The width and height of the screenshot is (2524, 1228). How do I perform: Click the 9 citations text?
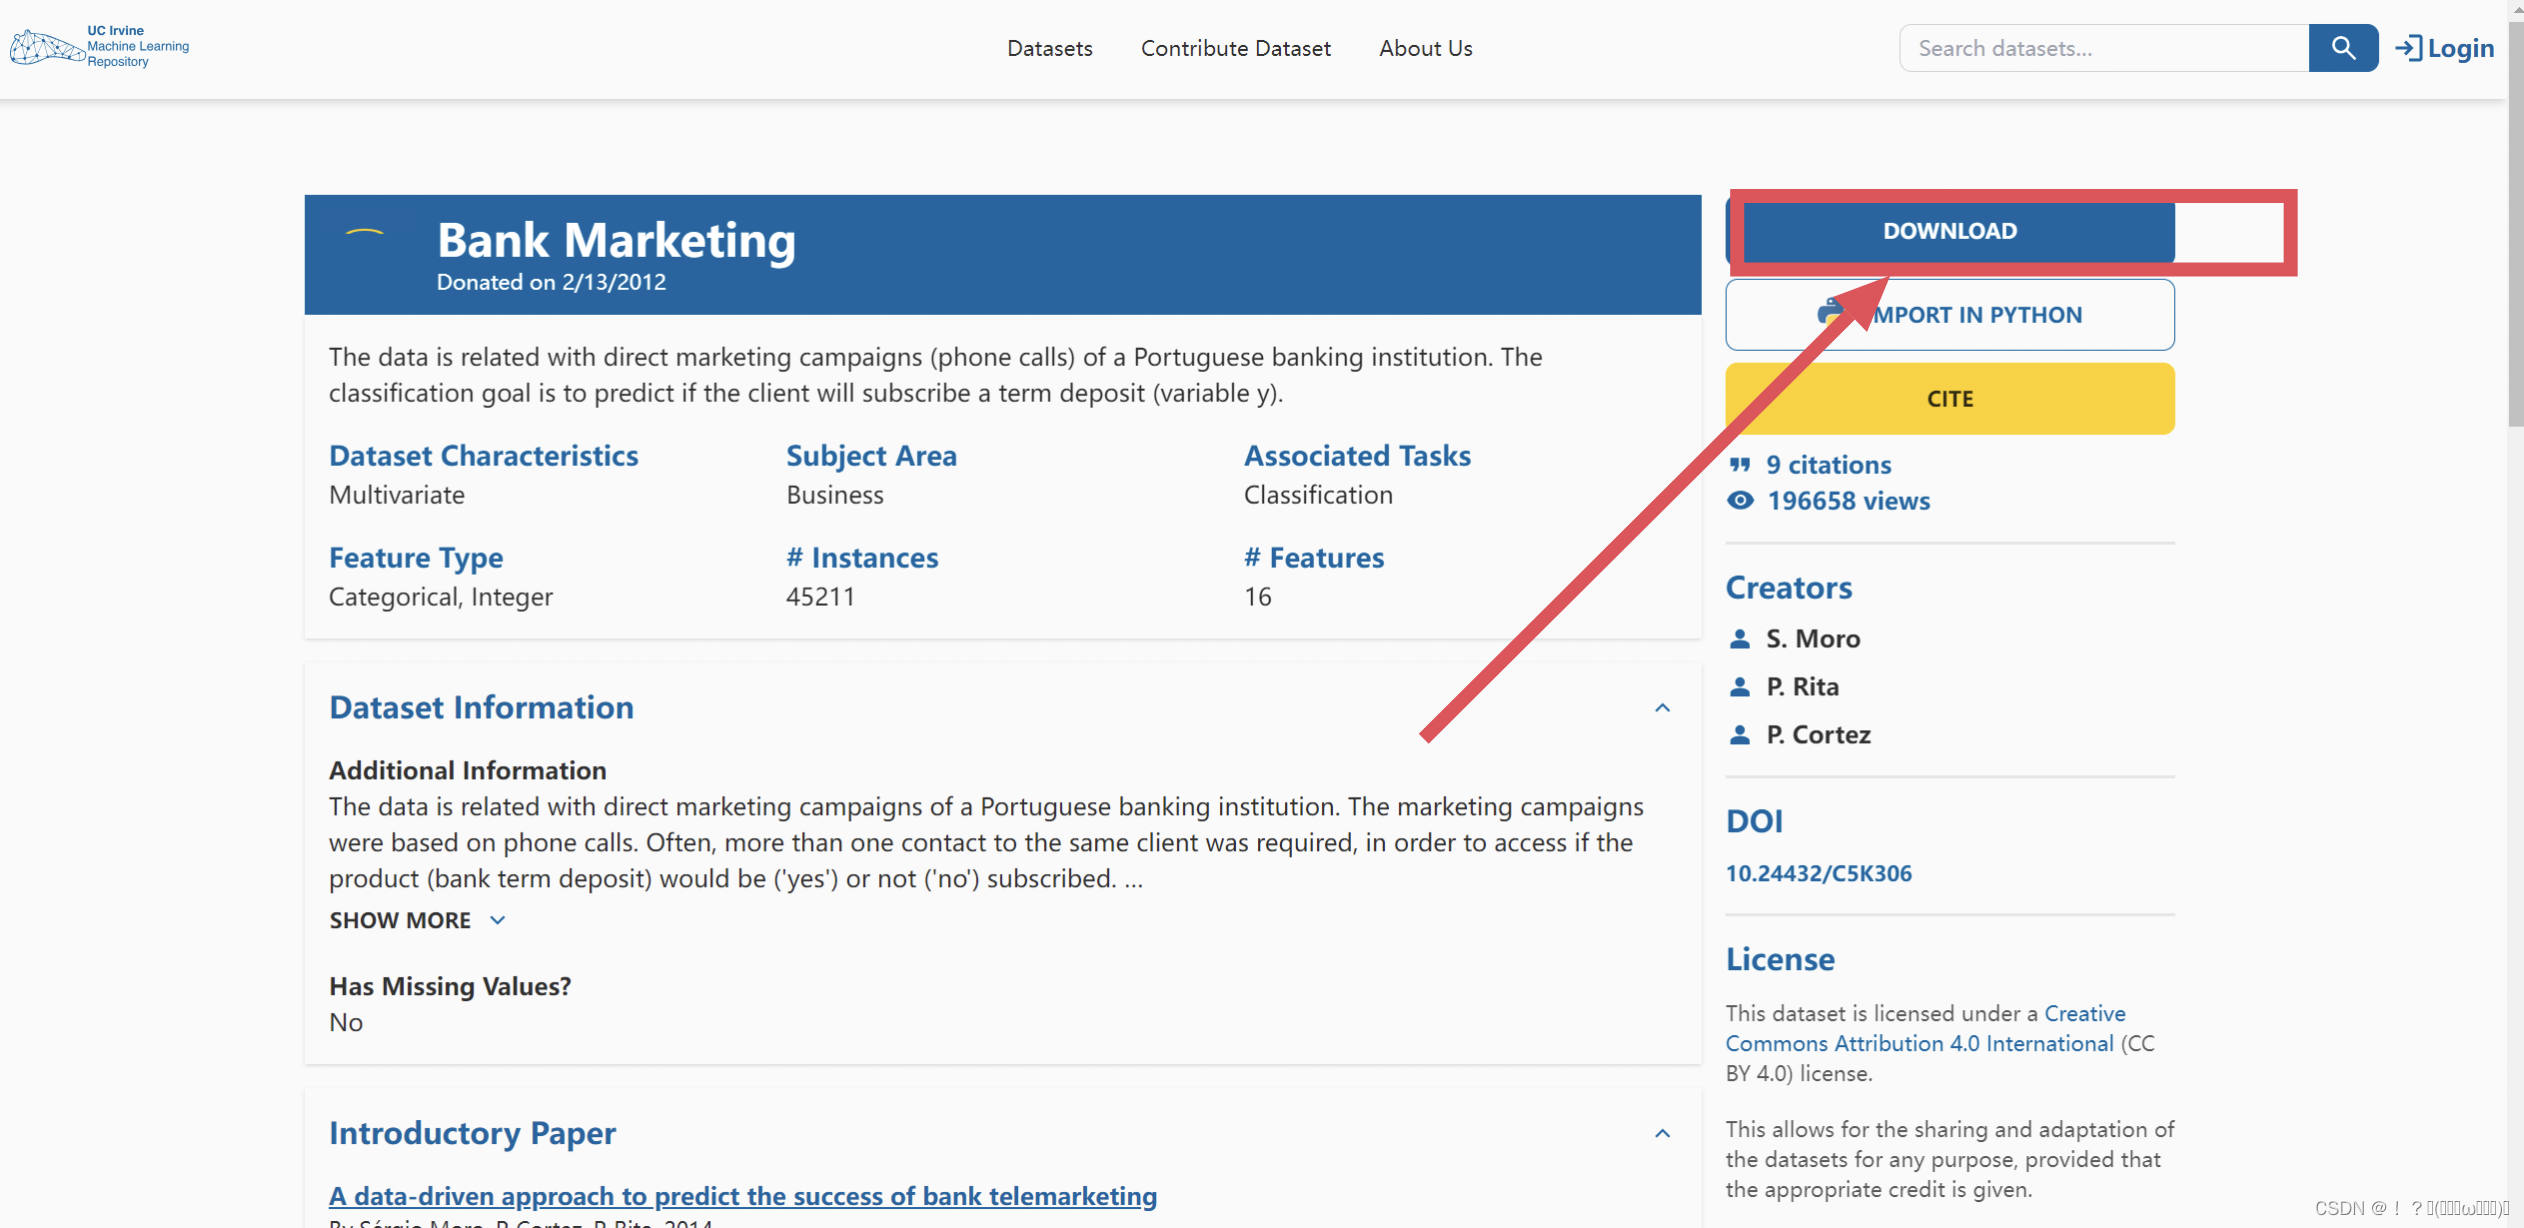pyautogui.click(x=1828, y=465)
